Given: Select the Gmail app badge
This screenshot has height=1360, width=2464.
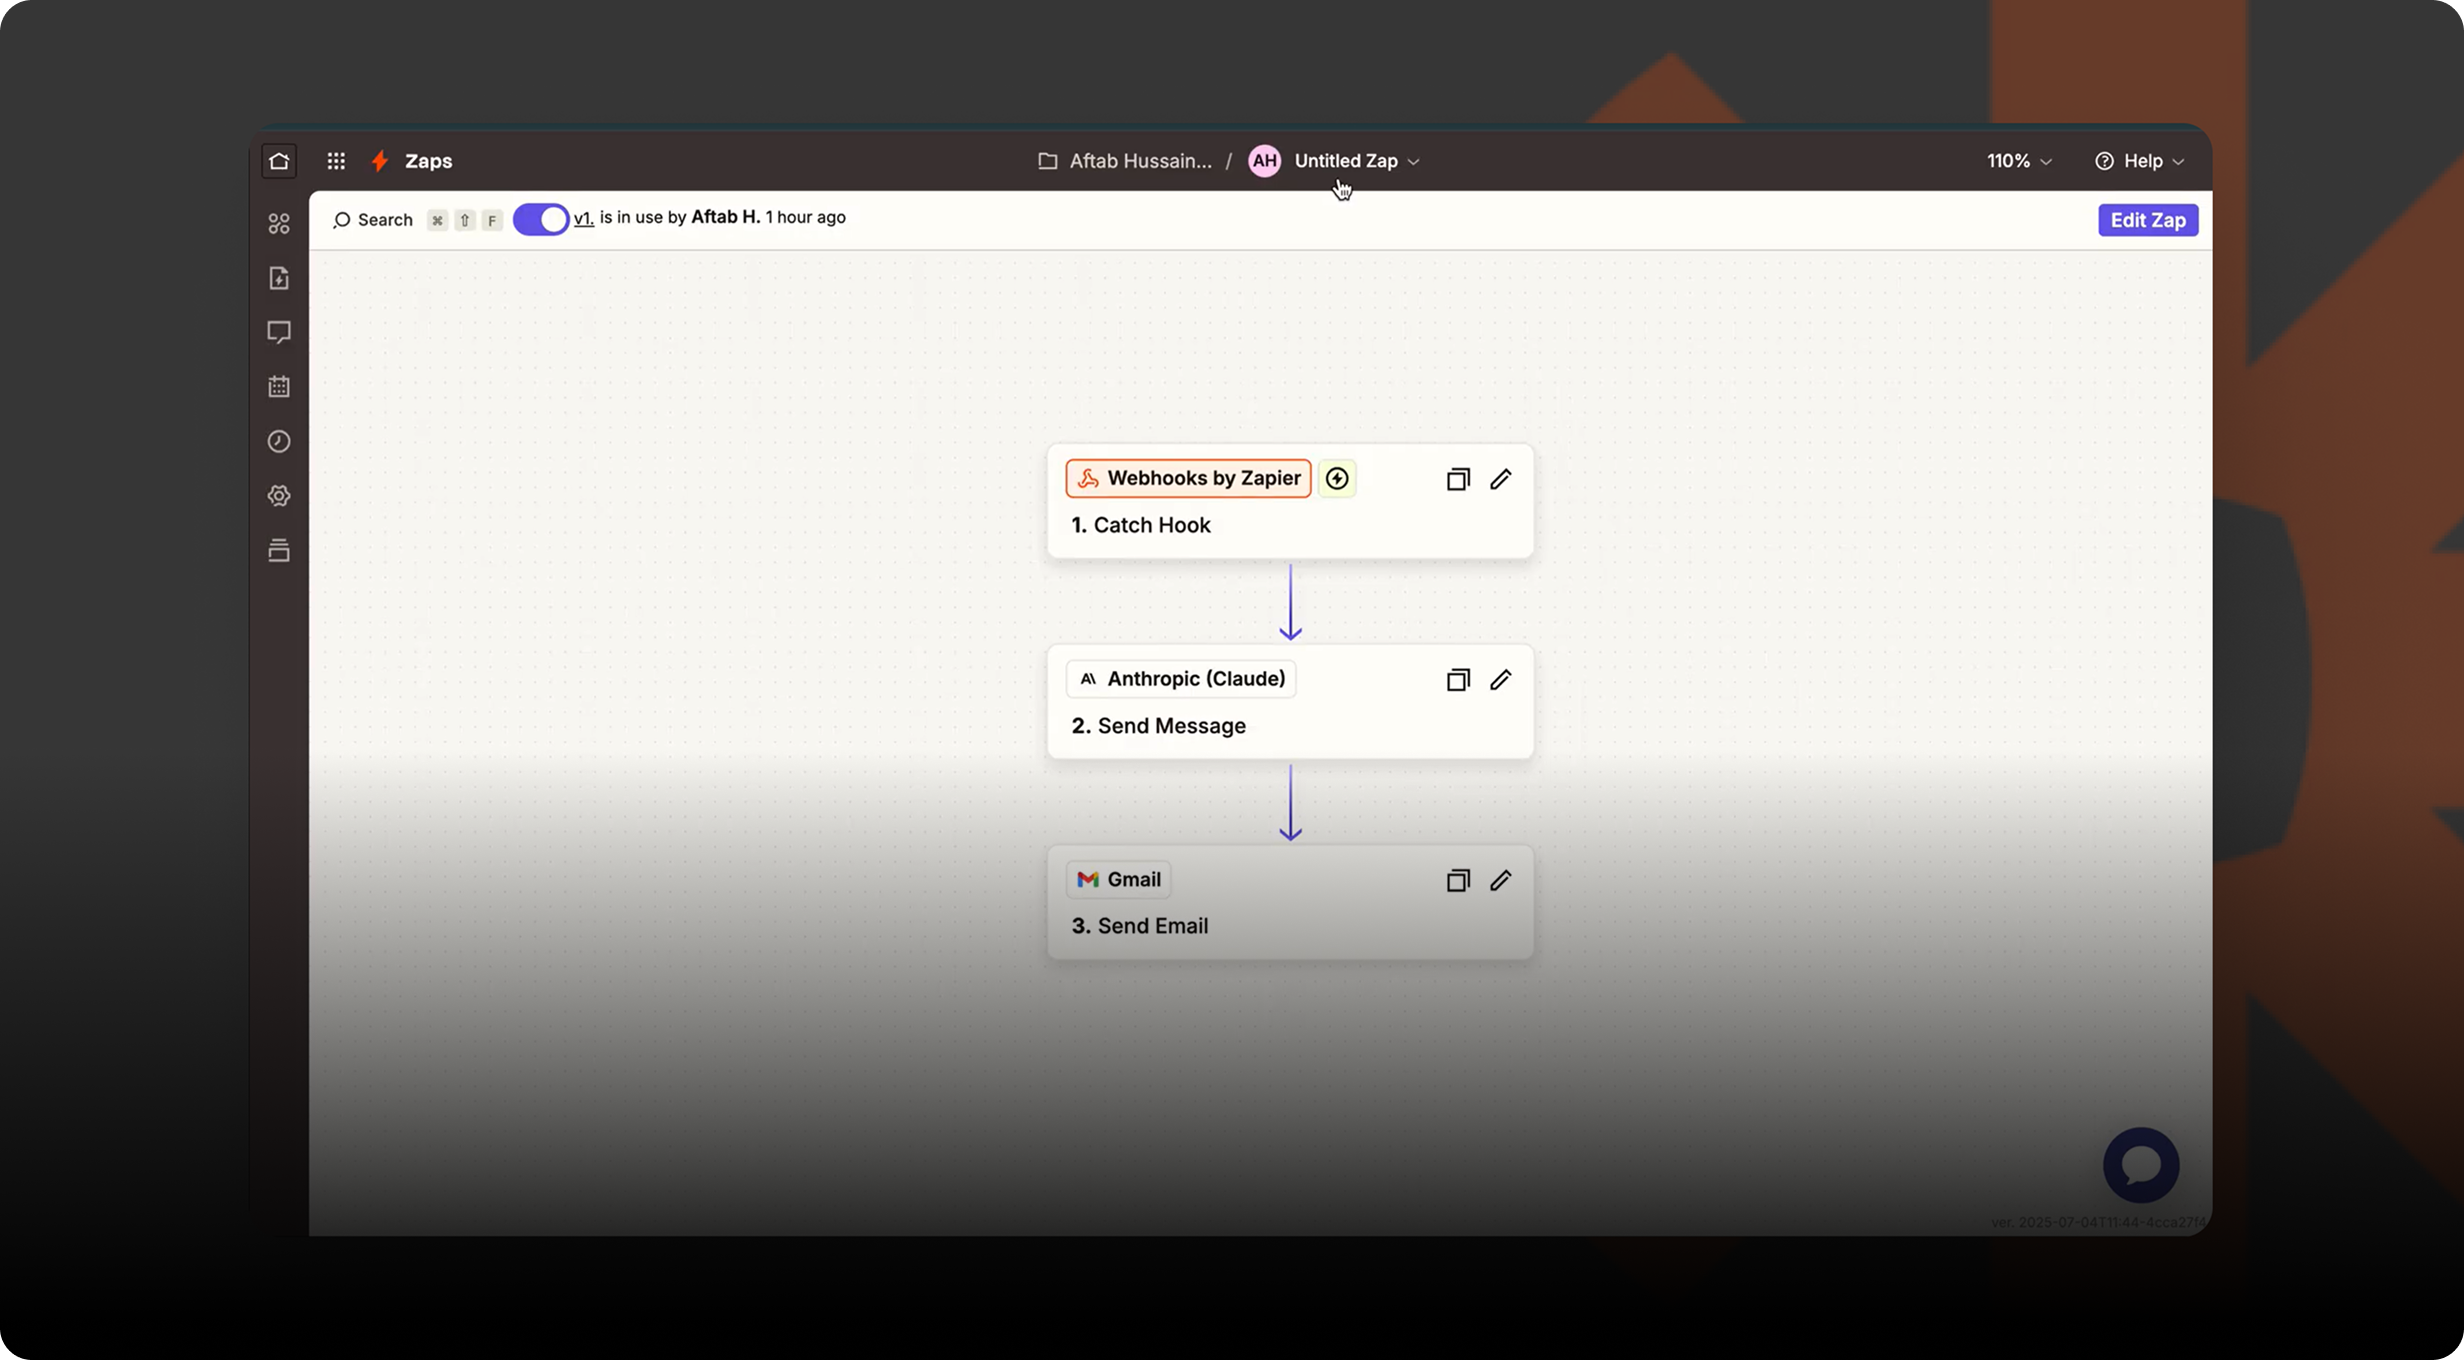Looking at the screenshot, I should [x=1118, y=880].
